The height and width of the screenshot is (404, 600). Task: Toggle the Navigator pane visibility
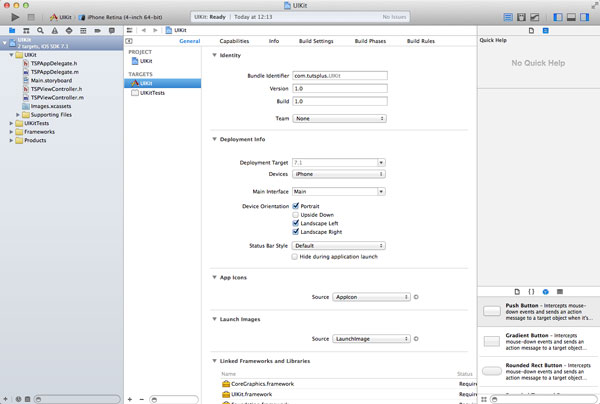click(558, 17)
